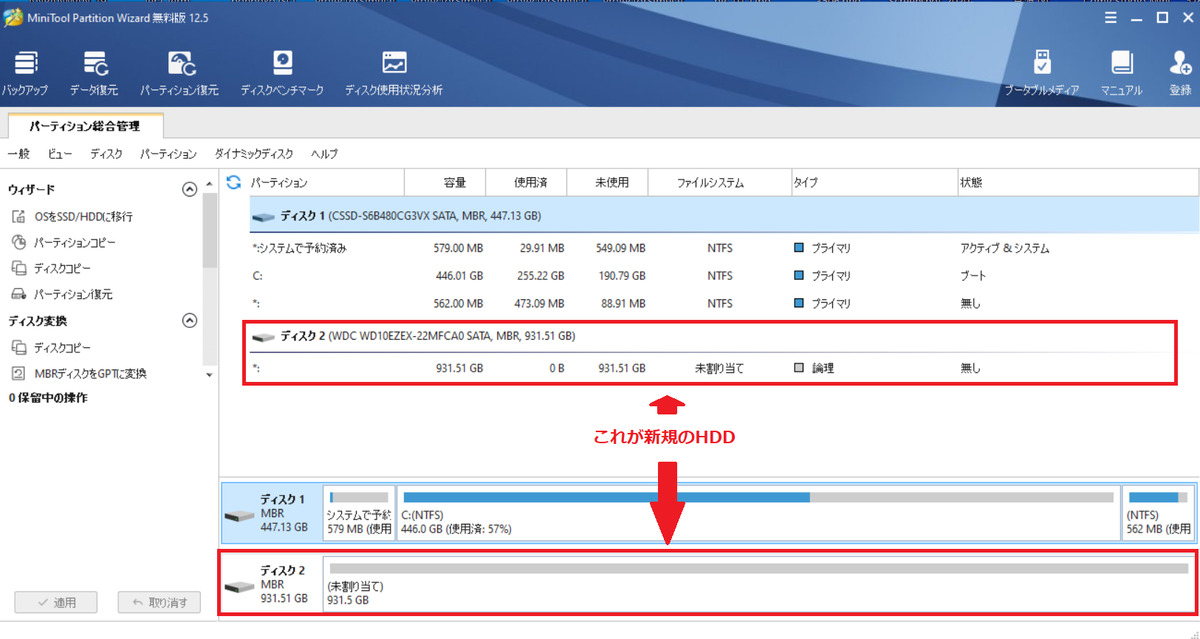Click the 取り消す button

pyautogui.click(x=159, y=602)
